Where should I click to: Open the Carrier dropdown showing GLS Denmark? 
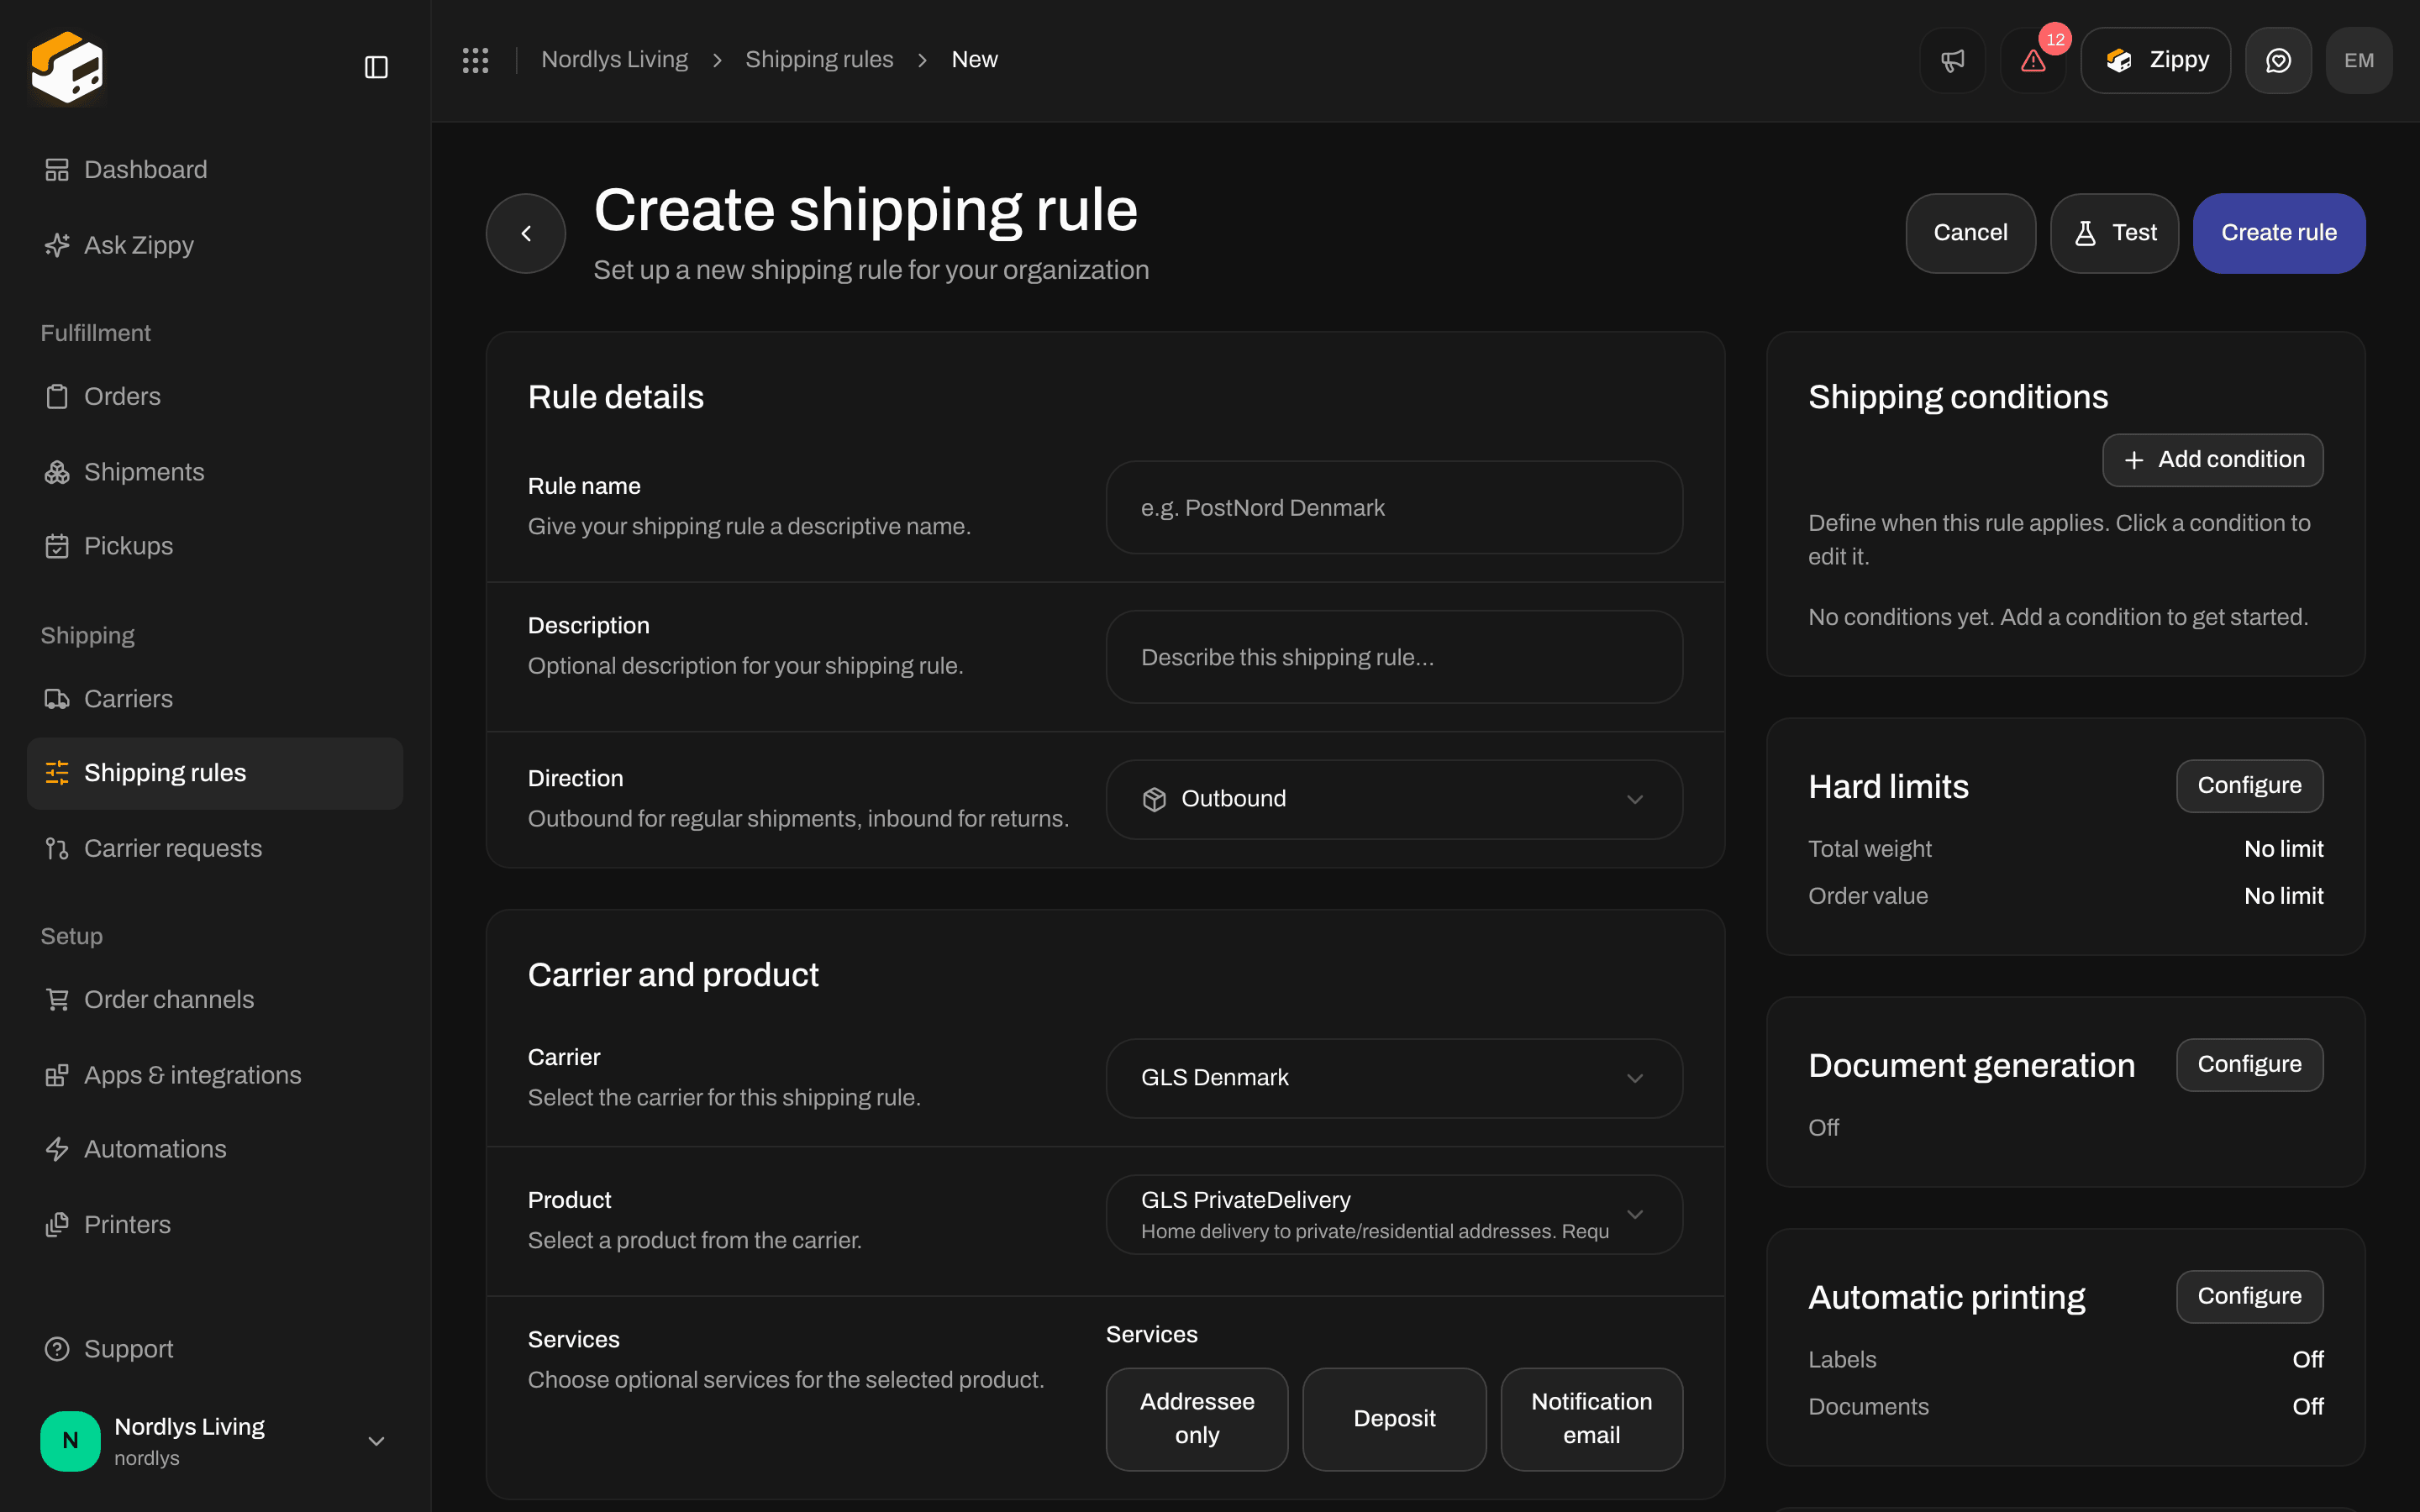(x=1394, y=1078)
